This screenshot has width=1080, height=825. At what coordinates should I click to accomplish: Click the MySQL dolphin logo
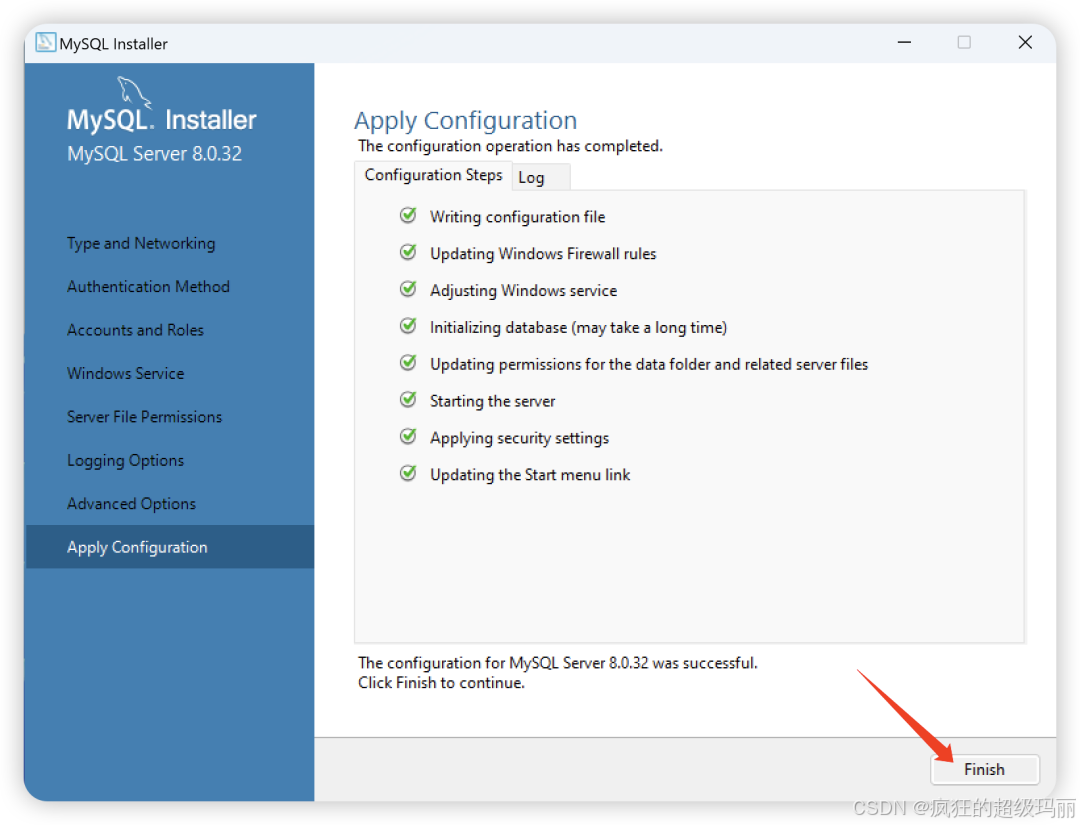click(133, 91)
